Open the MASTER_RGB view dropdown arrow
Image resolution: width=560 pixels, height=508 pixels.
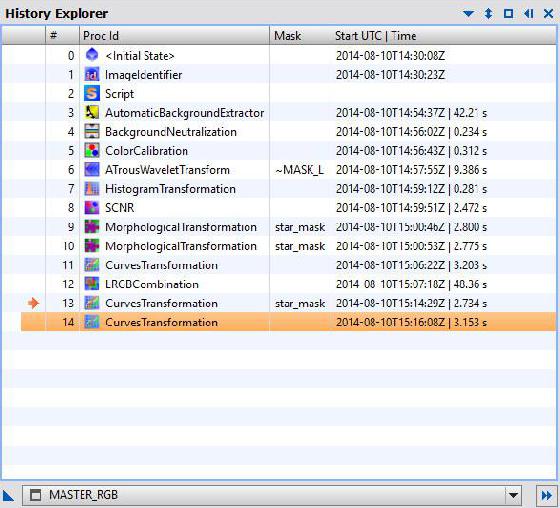pos(514,495)
